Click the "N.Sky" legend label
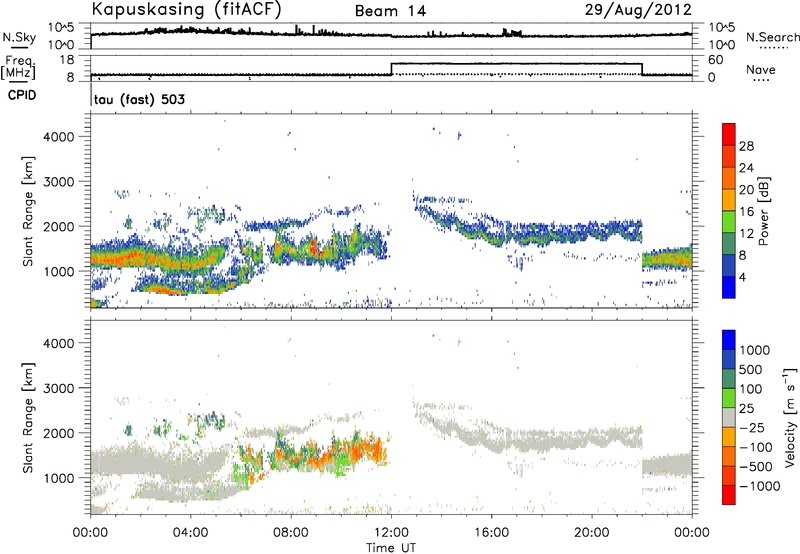Image resolution: width=800 pixels, height=554 pixels. [x=19, y=37]
